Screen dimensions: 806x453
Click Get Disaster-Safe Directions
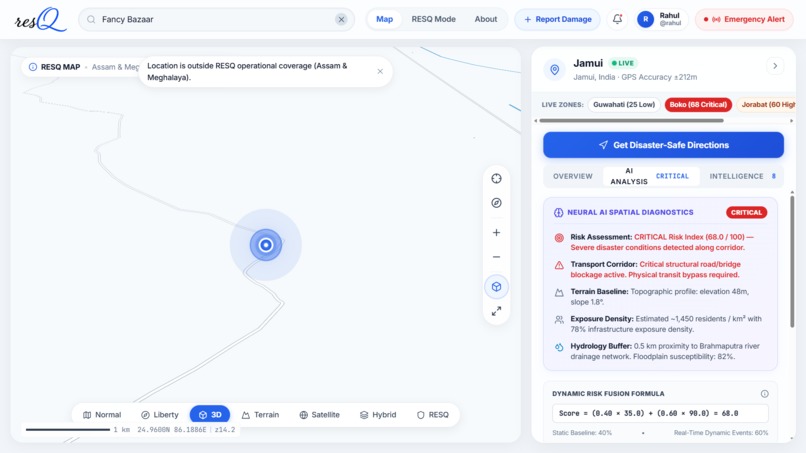663,145
